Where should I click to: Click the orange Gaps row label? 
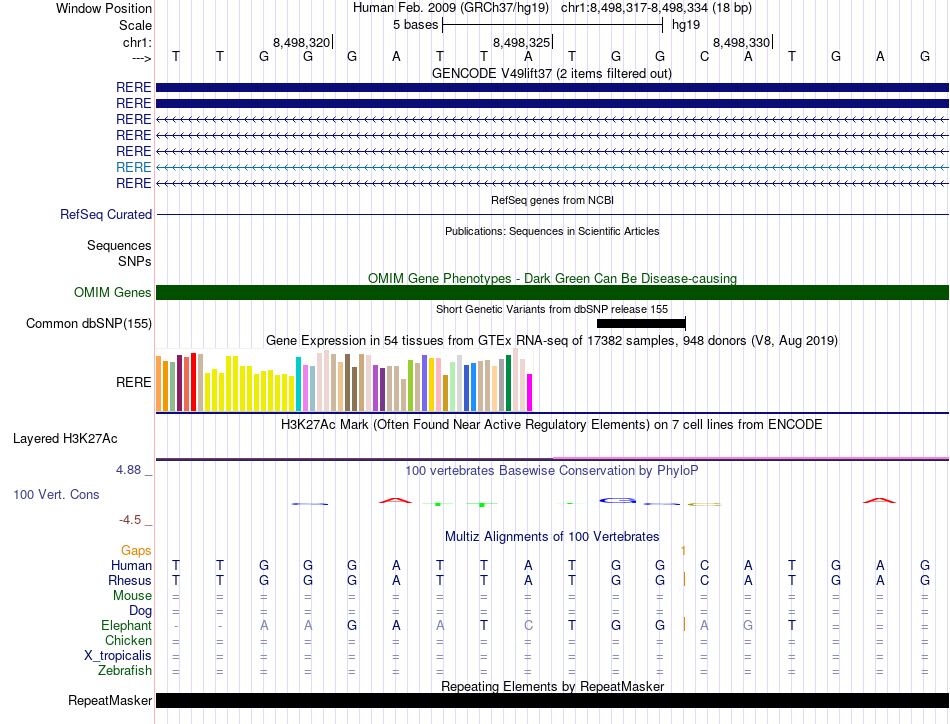pyautogui.click(x=136, y=550)
